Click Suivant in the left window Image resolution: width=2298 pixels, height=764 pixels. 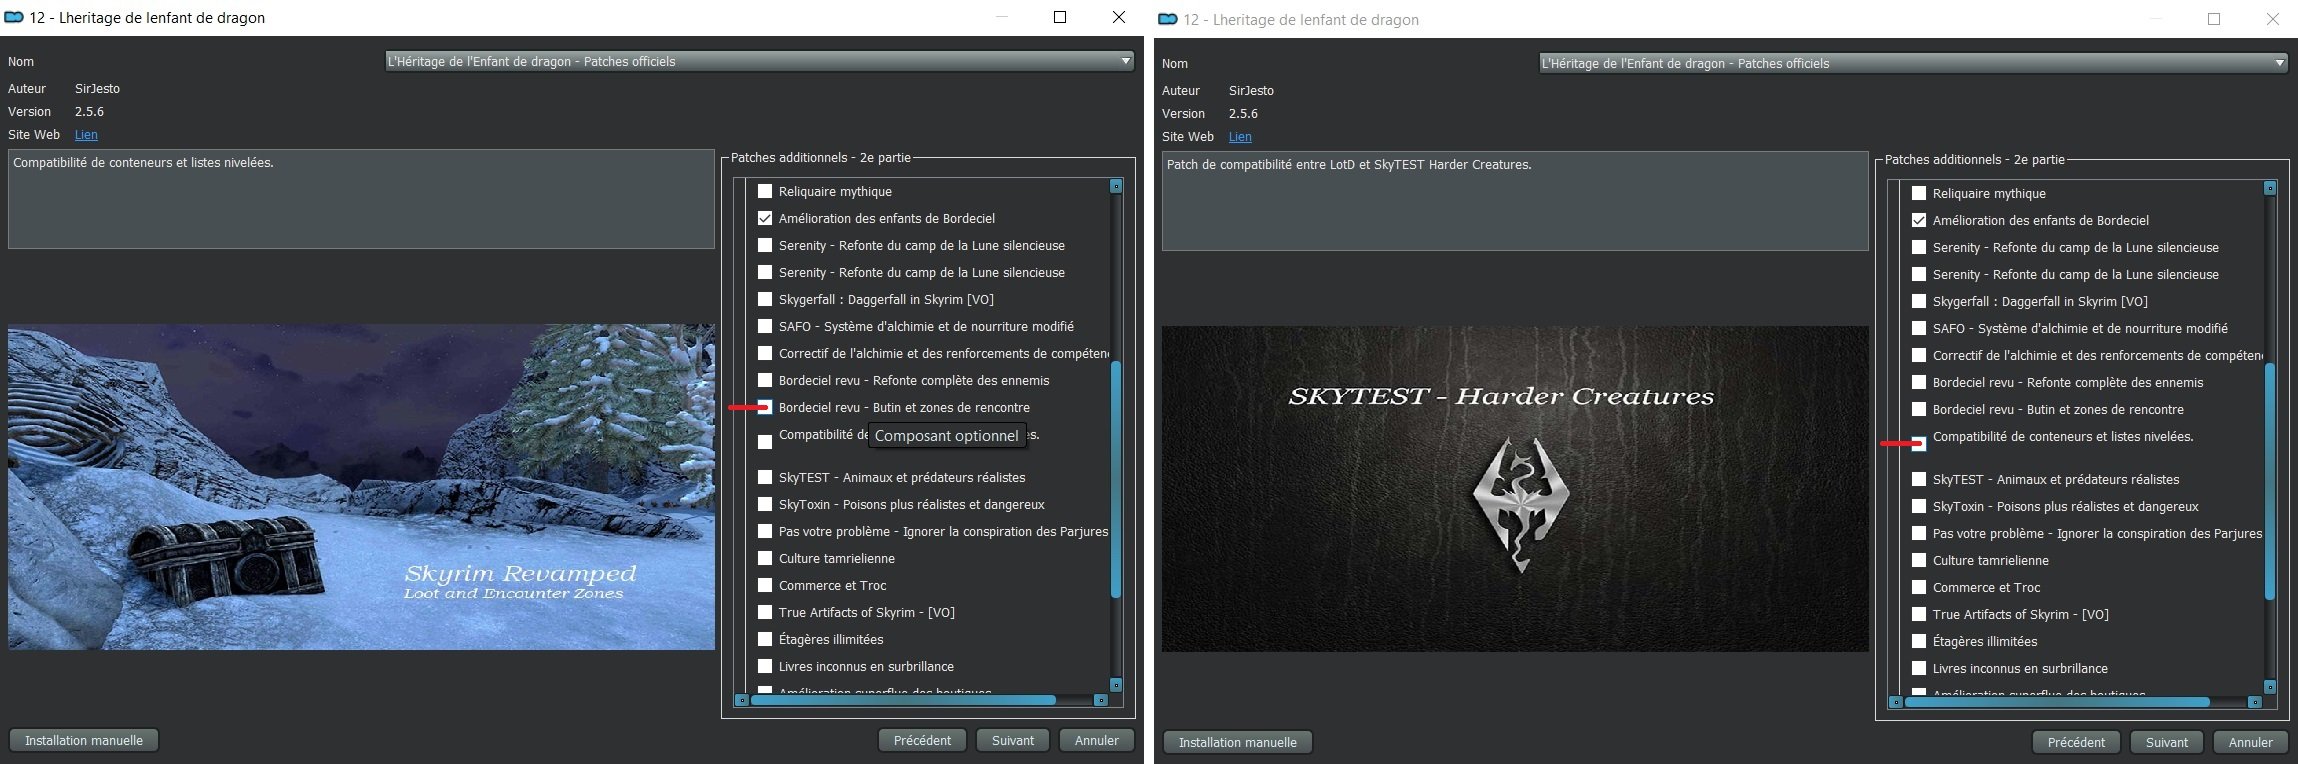1013,740
